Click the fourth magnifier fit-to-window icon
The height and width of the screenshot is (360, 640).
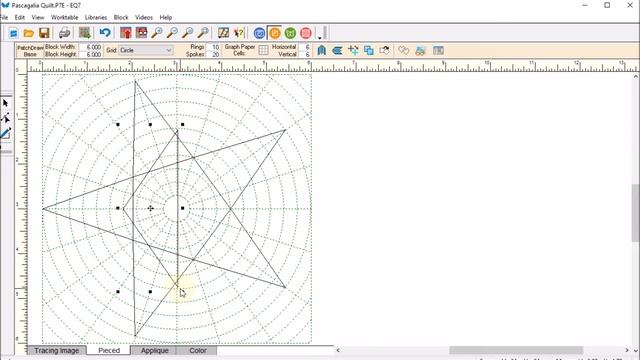click(x=203, y=33)
